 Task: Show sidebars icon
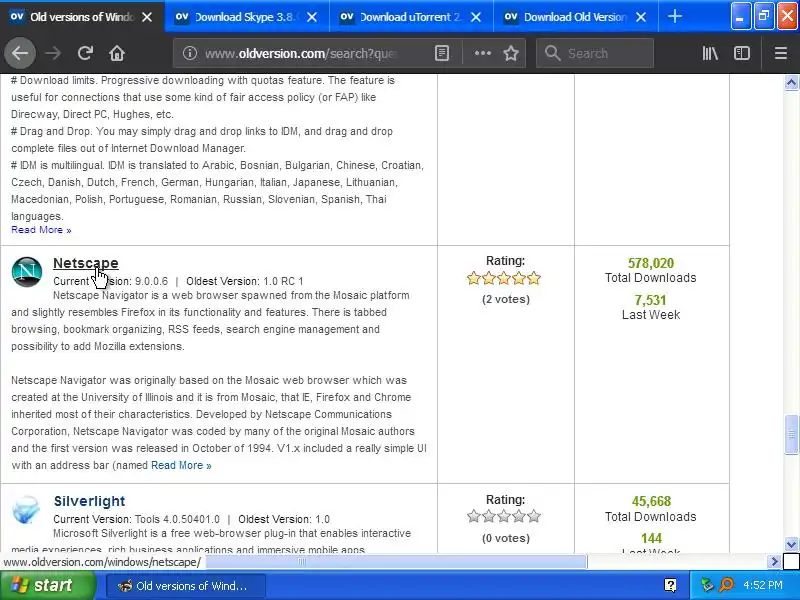tap(742, 53)
